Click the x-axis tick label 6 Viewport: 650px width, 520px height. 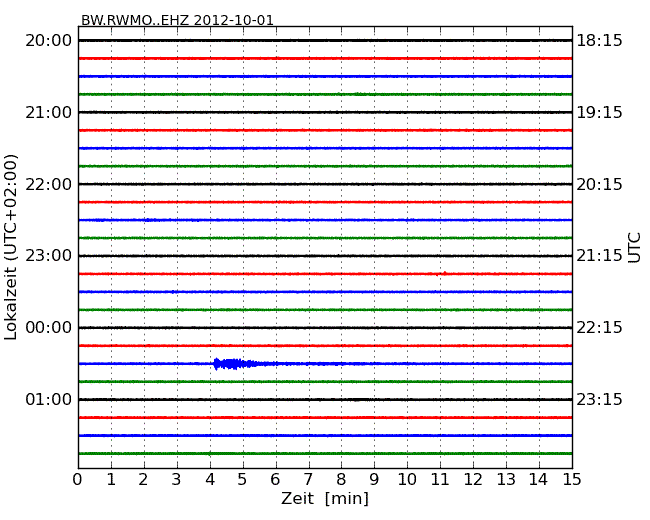[275, 480]
